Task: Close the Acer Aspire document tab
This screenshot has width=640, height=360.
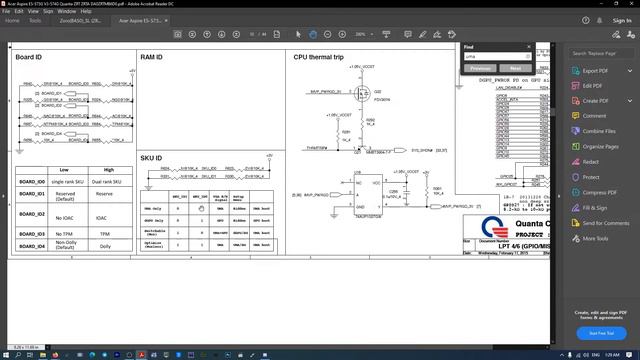Action: pyautogui.click(x=166, y=21)
